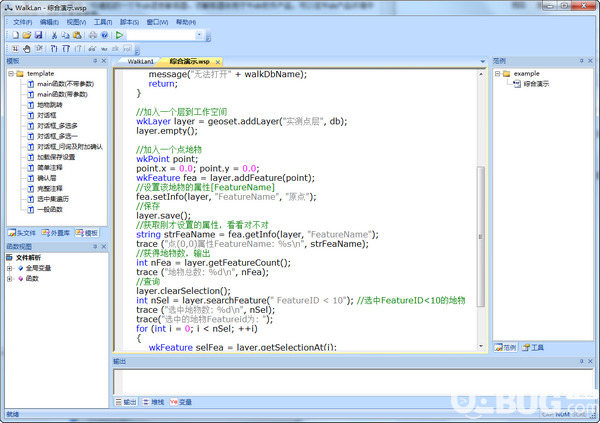Save the script with the floppy icon
600x423 pixels.
(38, 35)
